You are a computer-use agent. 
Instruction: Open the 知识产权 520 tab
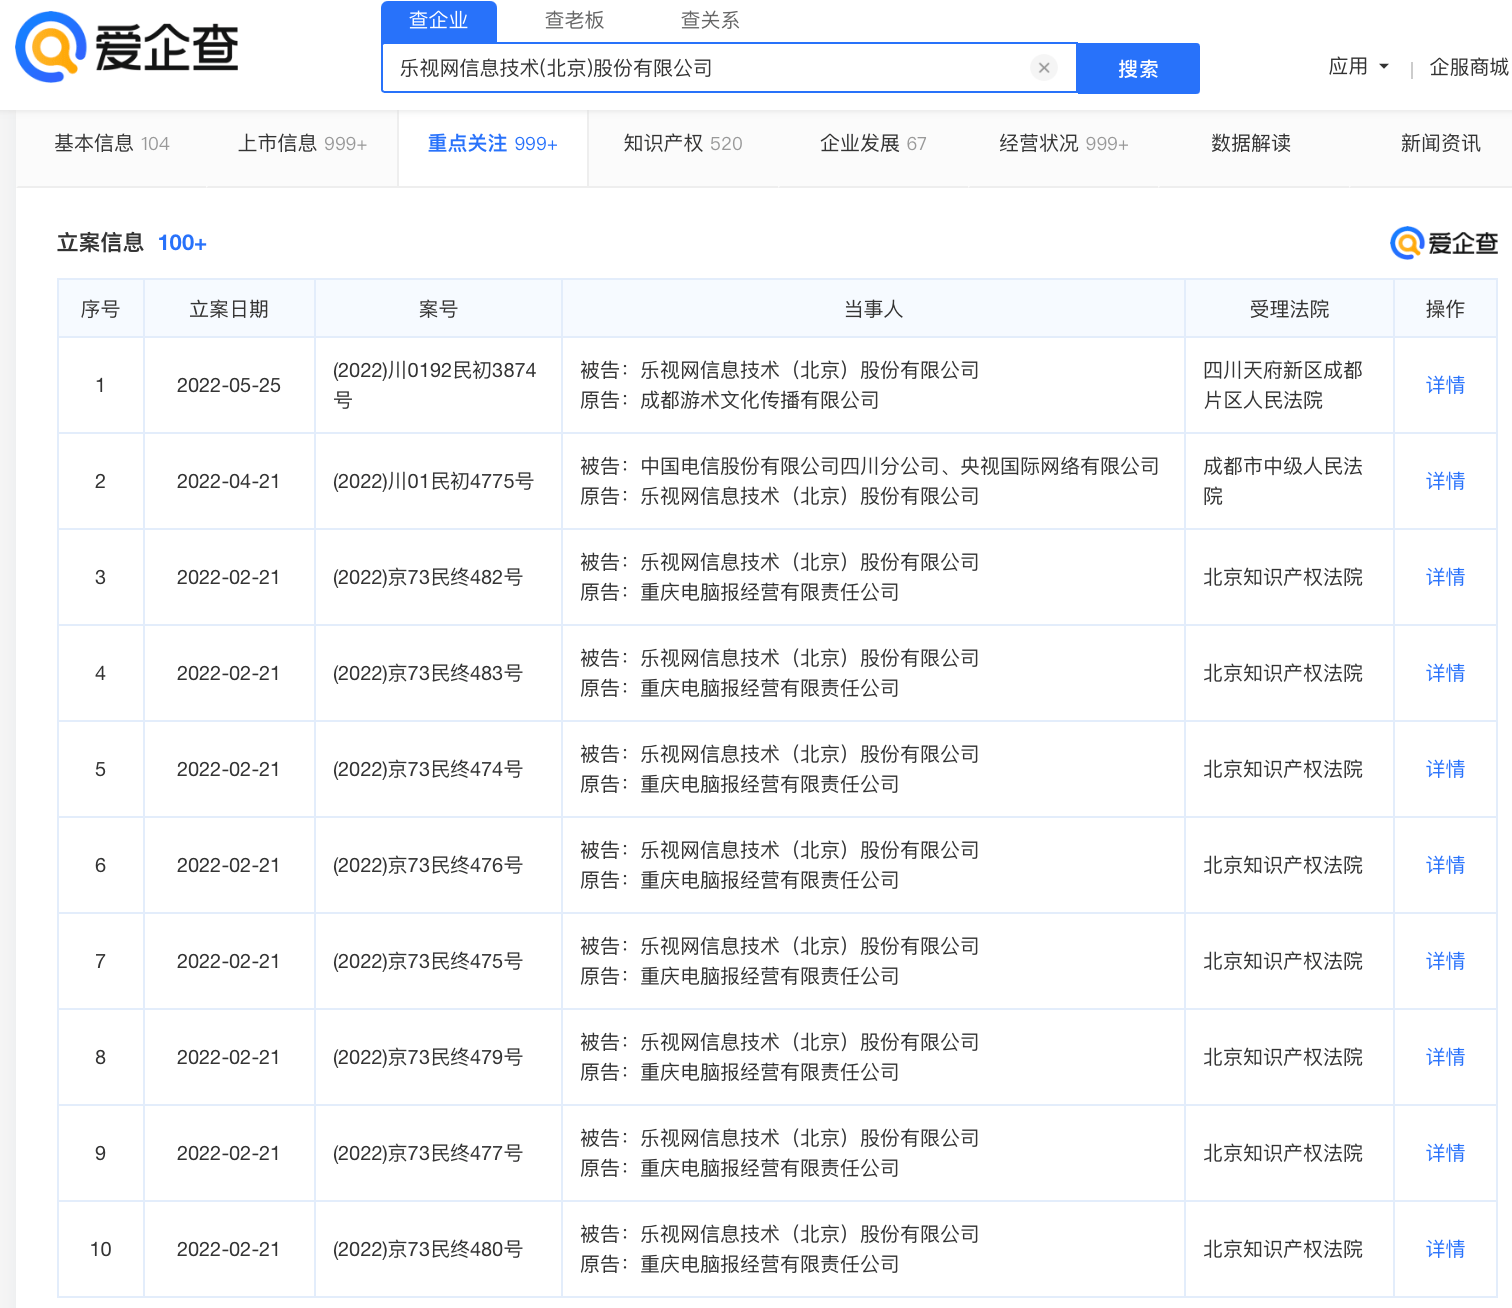click(683, 144)
